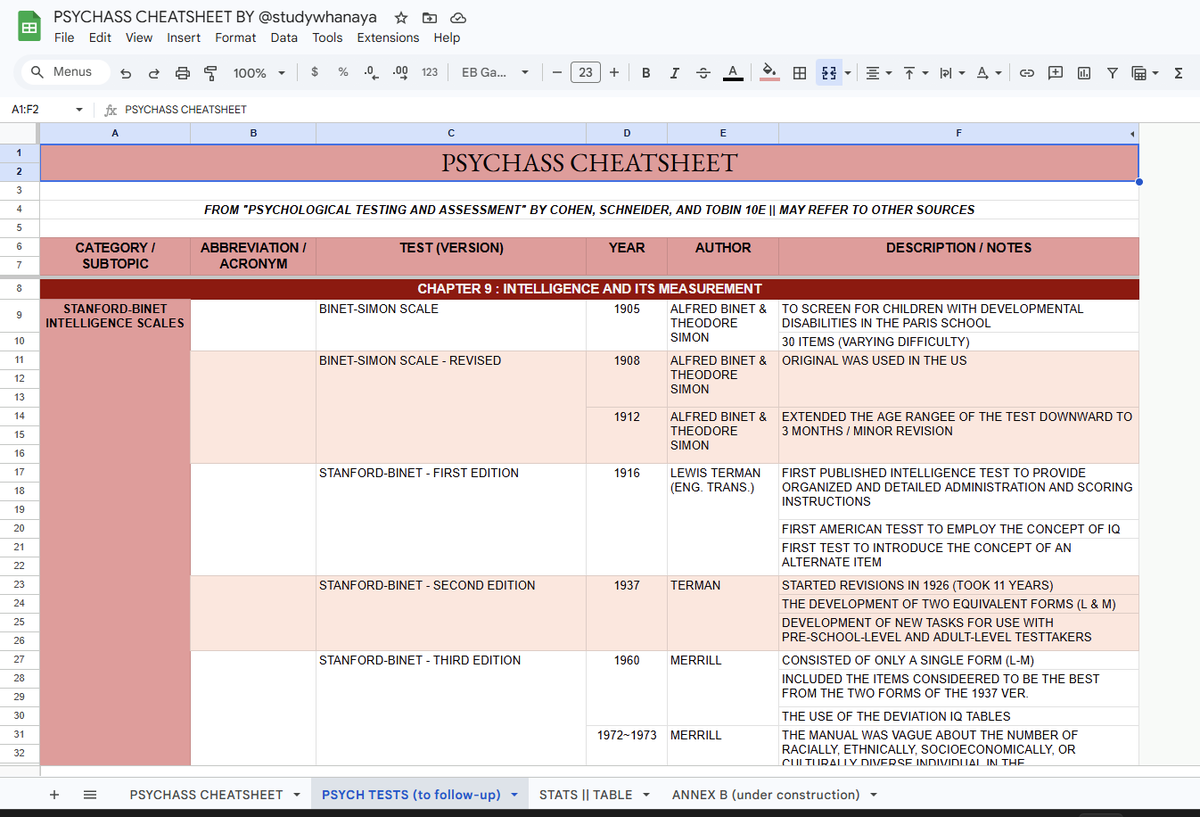Image resolution: width=1200 pixels, height=817 pixels.
Task: Toggle strikethrough formatting
Action: coord(703,72)
